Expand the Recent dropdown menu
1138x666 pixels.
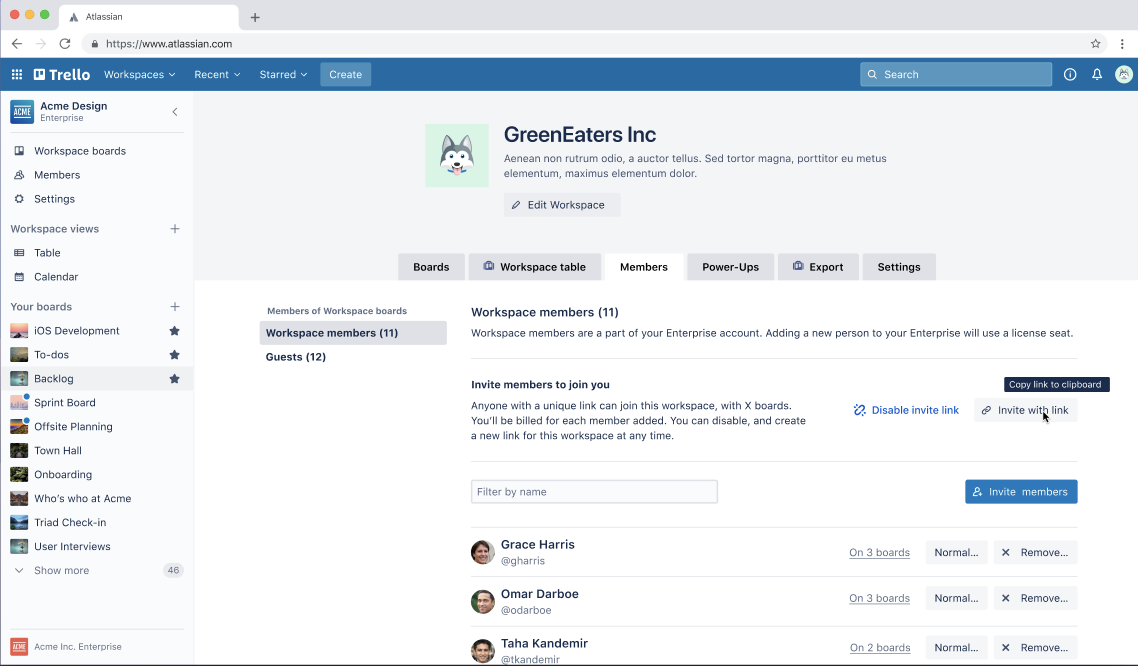pyautogui.click(x=217, y=74)
